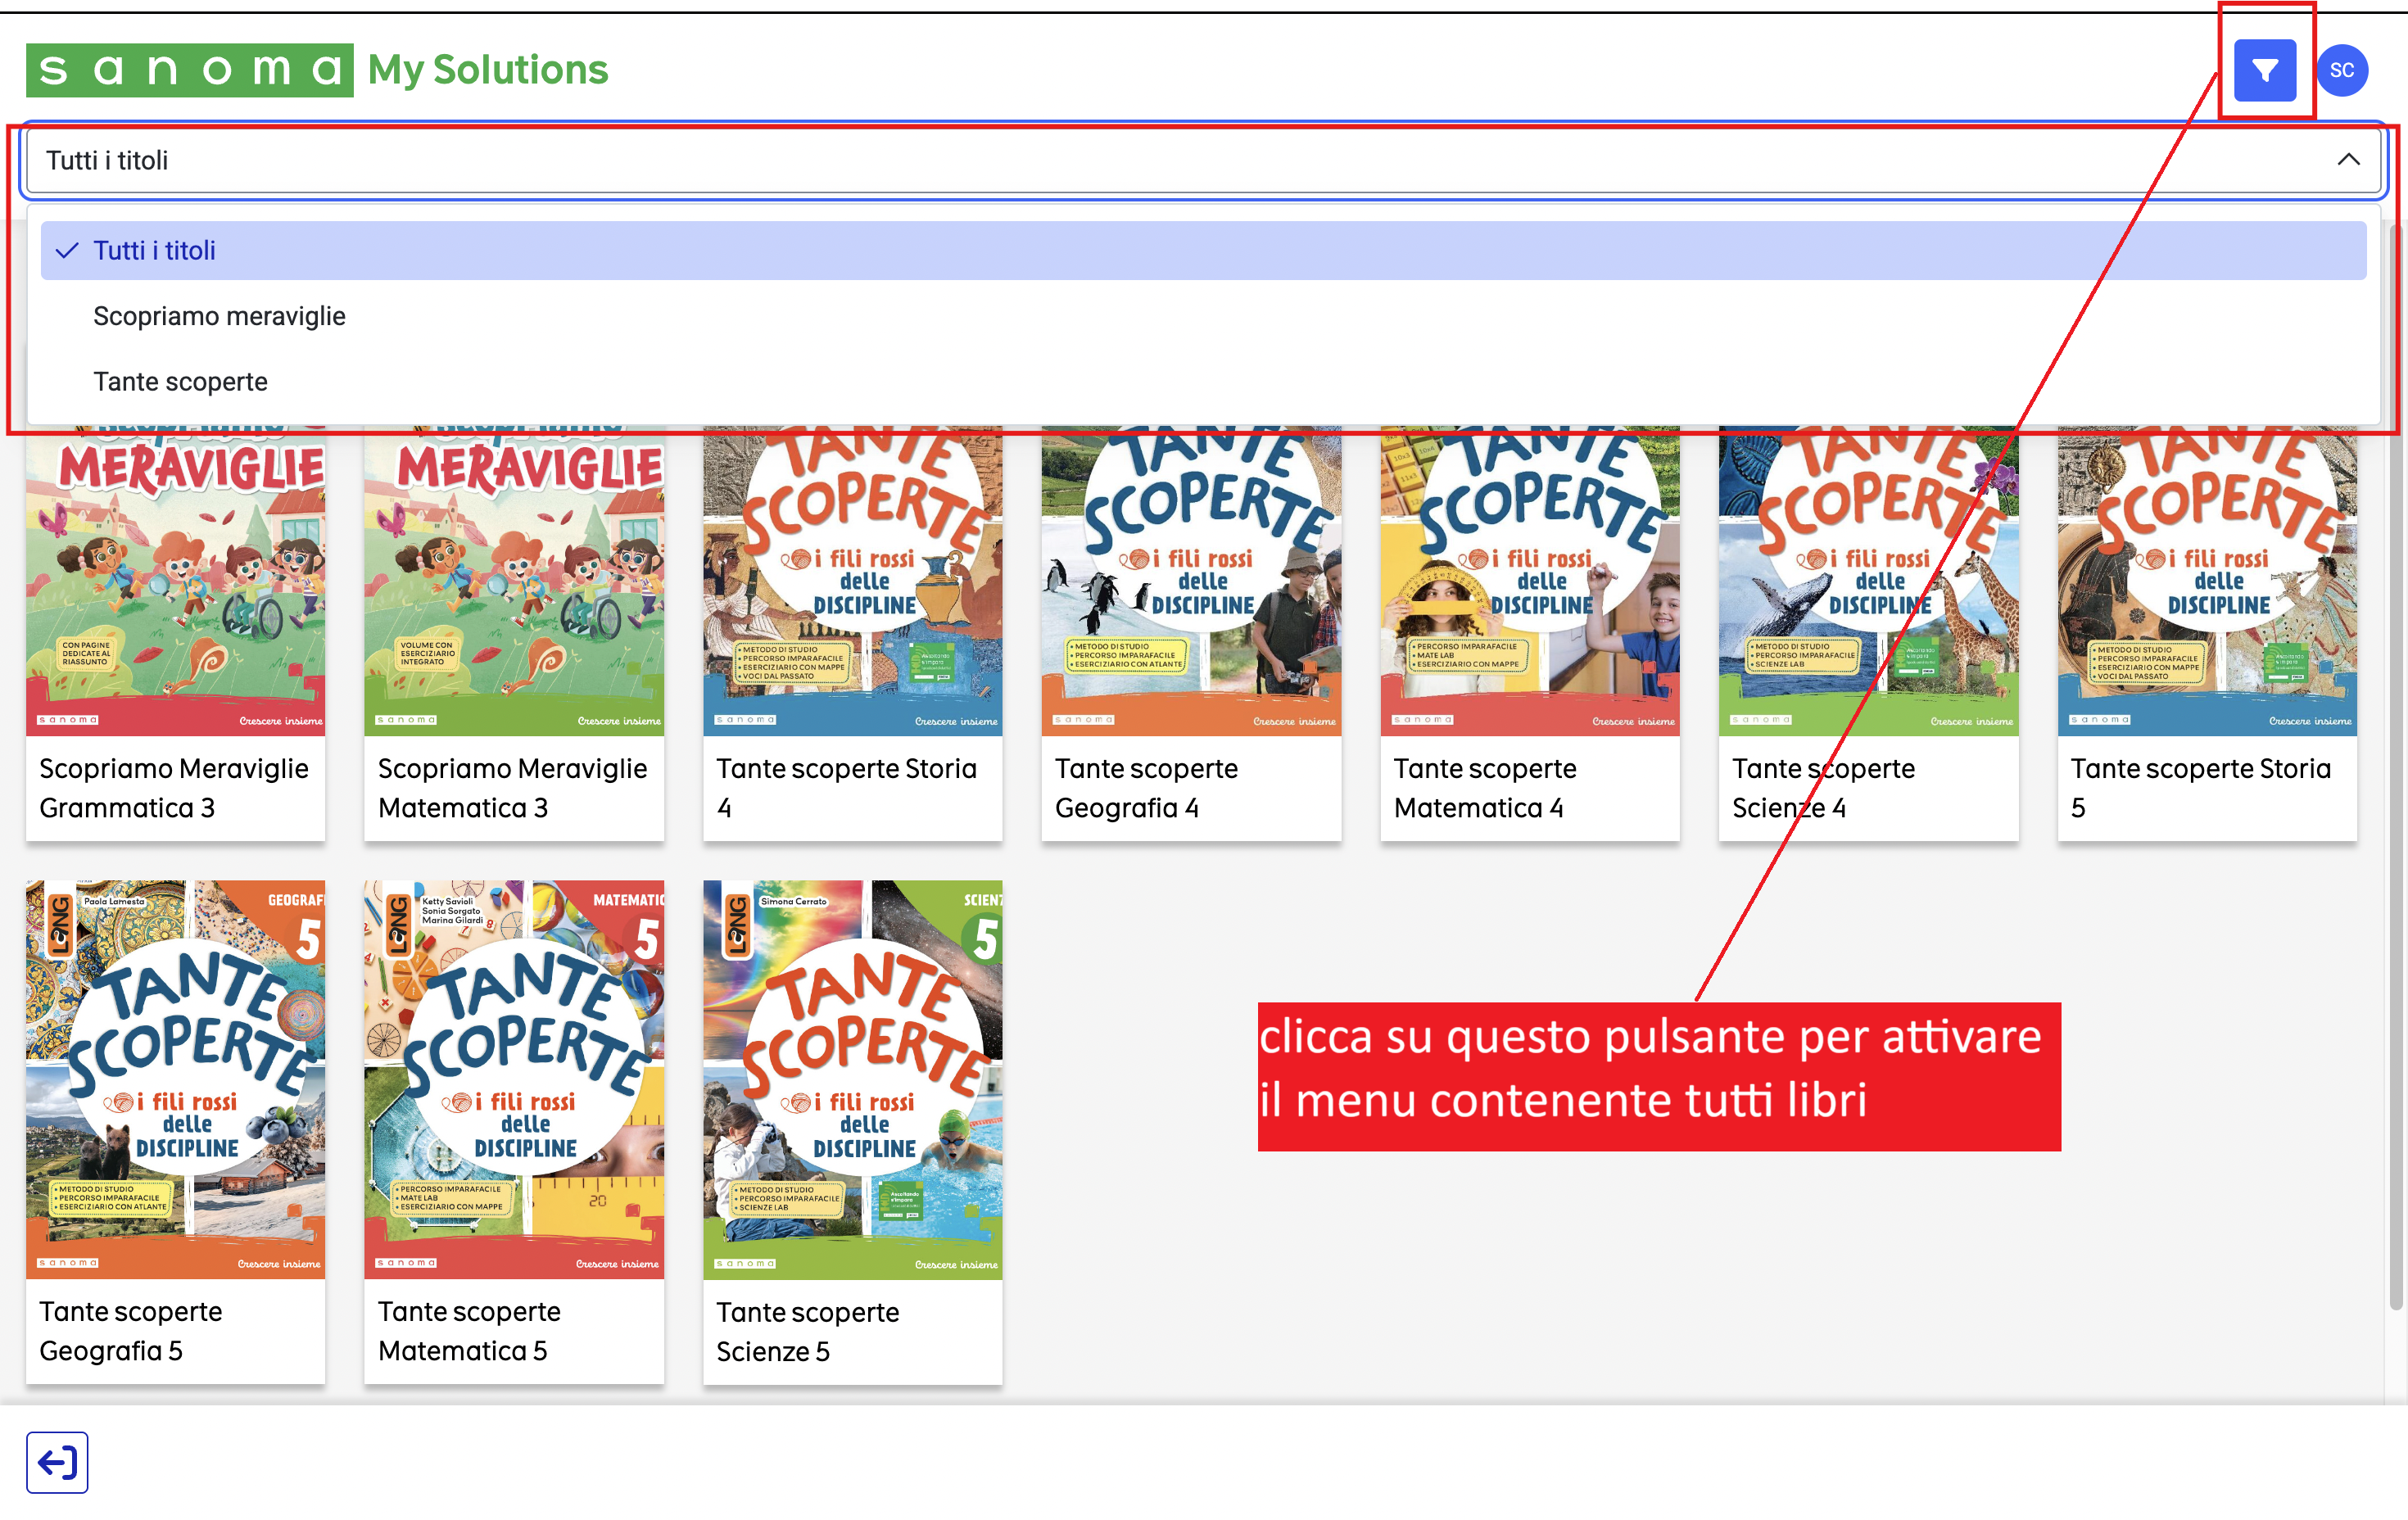
Task: Open Tante scoperte Storia 5 cover
Action: coord(2206,581)
